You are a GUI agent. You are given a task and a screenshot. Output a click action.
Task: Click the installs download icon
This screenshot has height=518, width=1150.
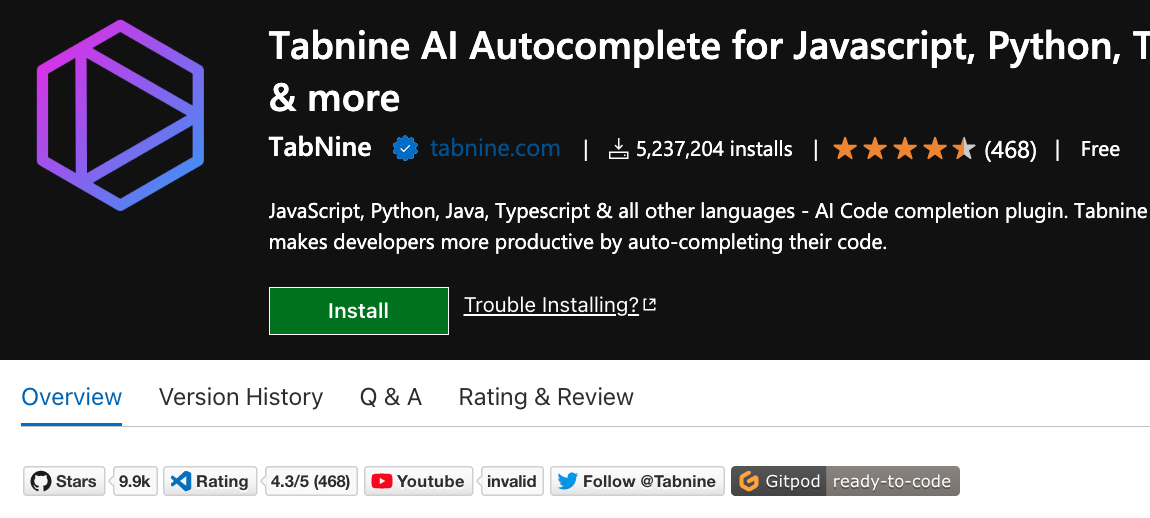point(619,150)
